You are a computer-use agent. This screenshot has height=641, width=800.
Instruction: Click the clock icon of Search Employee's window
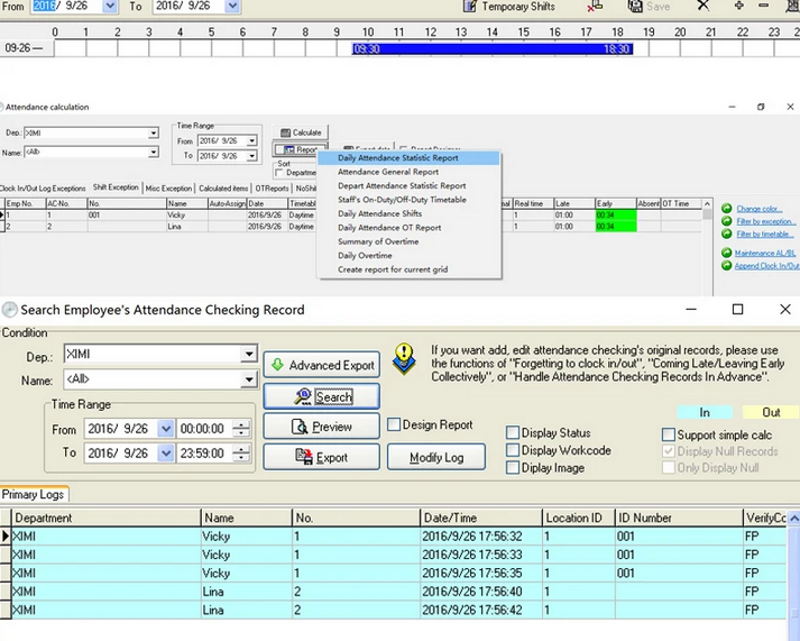pyautogui.click(x=9, y=309)
